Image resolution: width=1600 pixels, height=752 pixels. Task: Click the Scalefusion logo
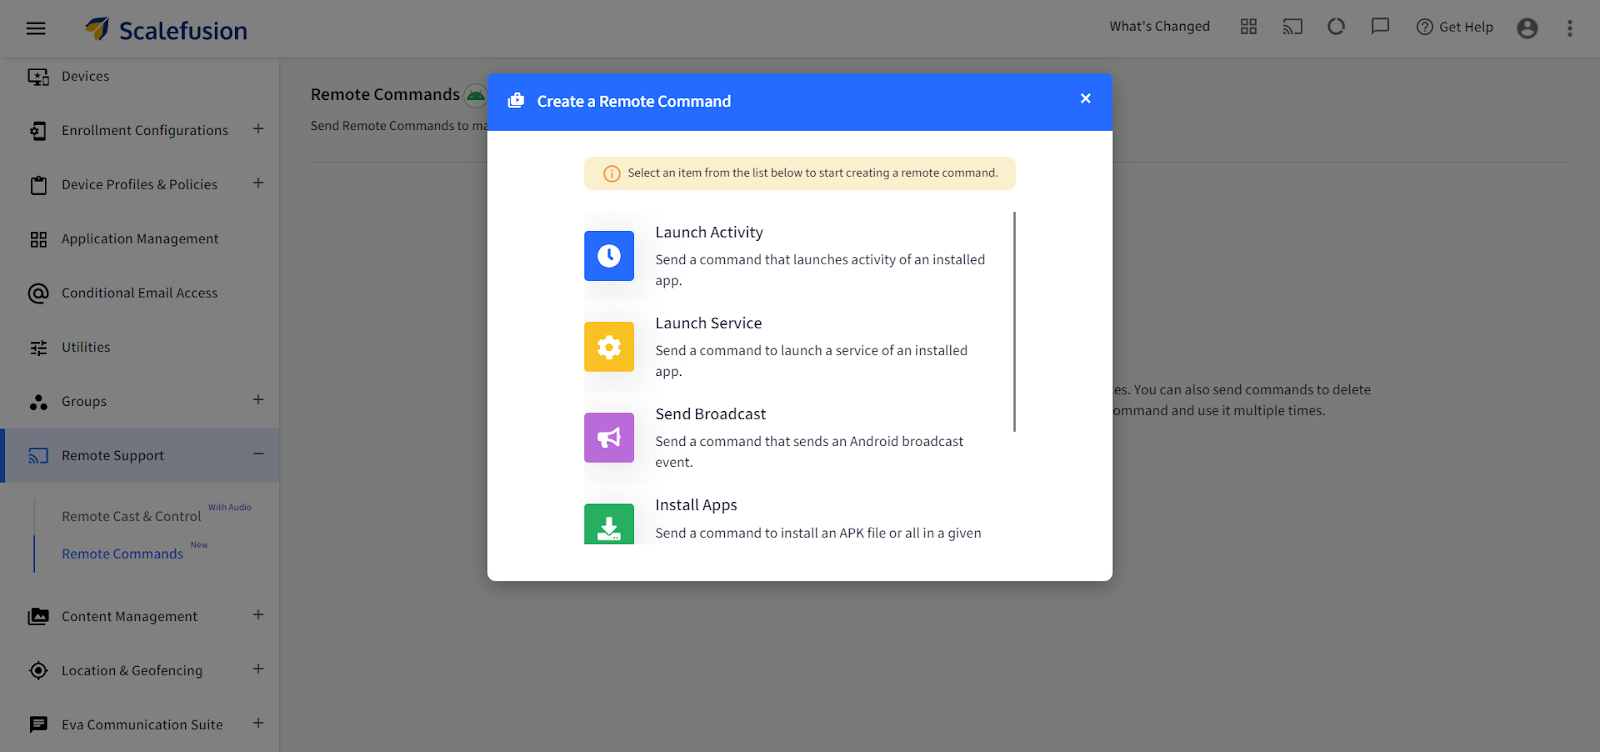[x=166, y=30]
